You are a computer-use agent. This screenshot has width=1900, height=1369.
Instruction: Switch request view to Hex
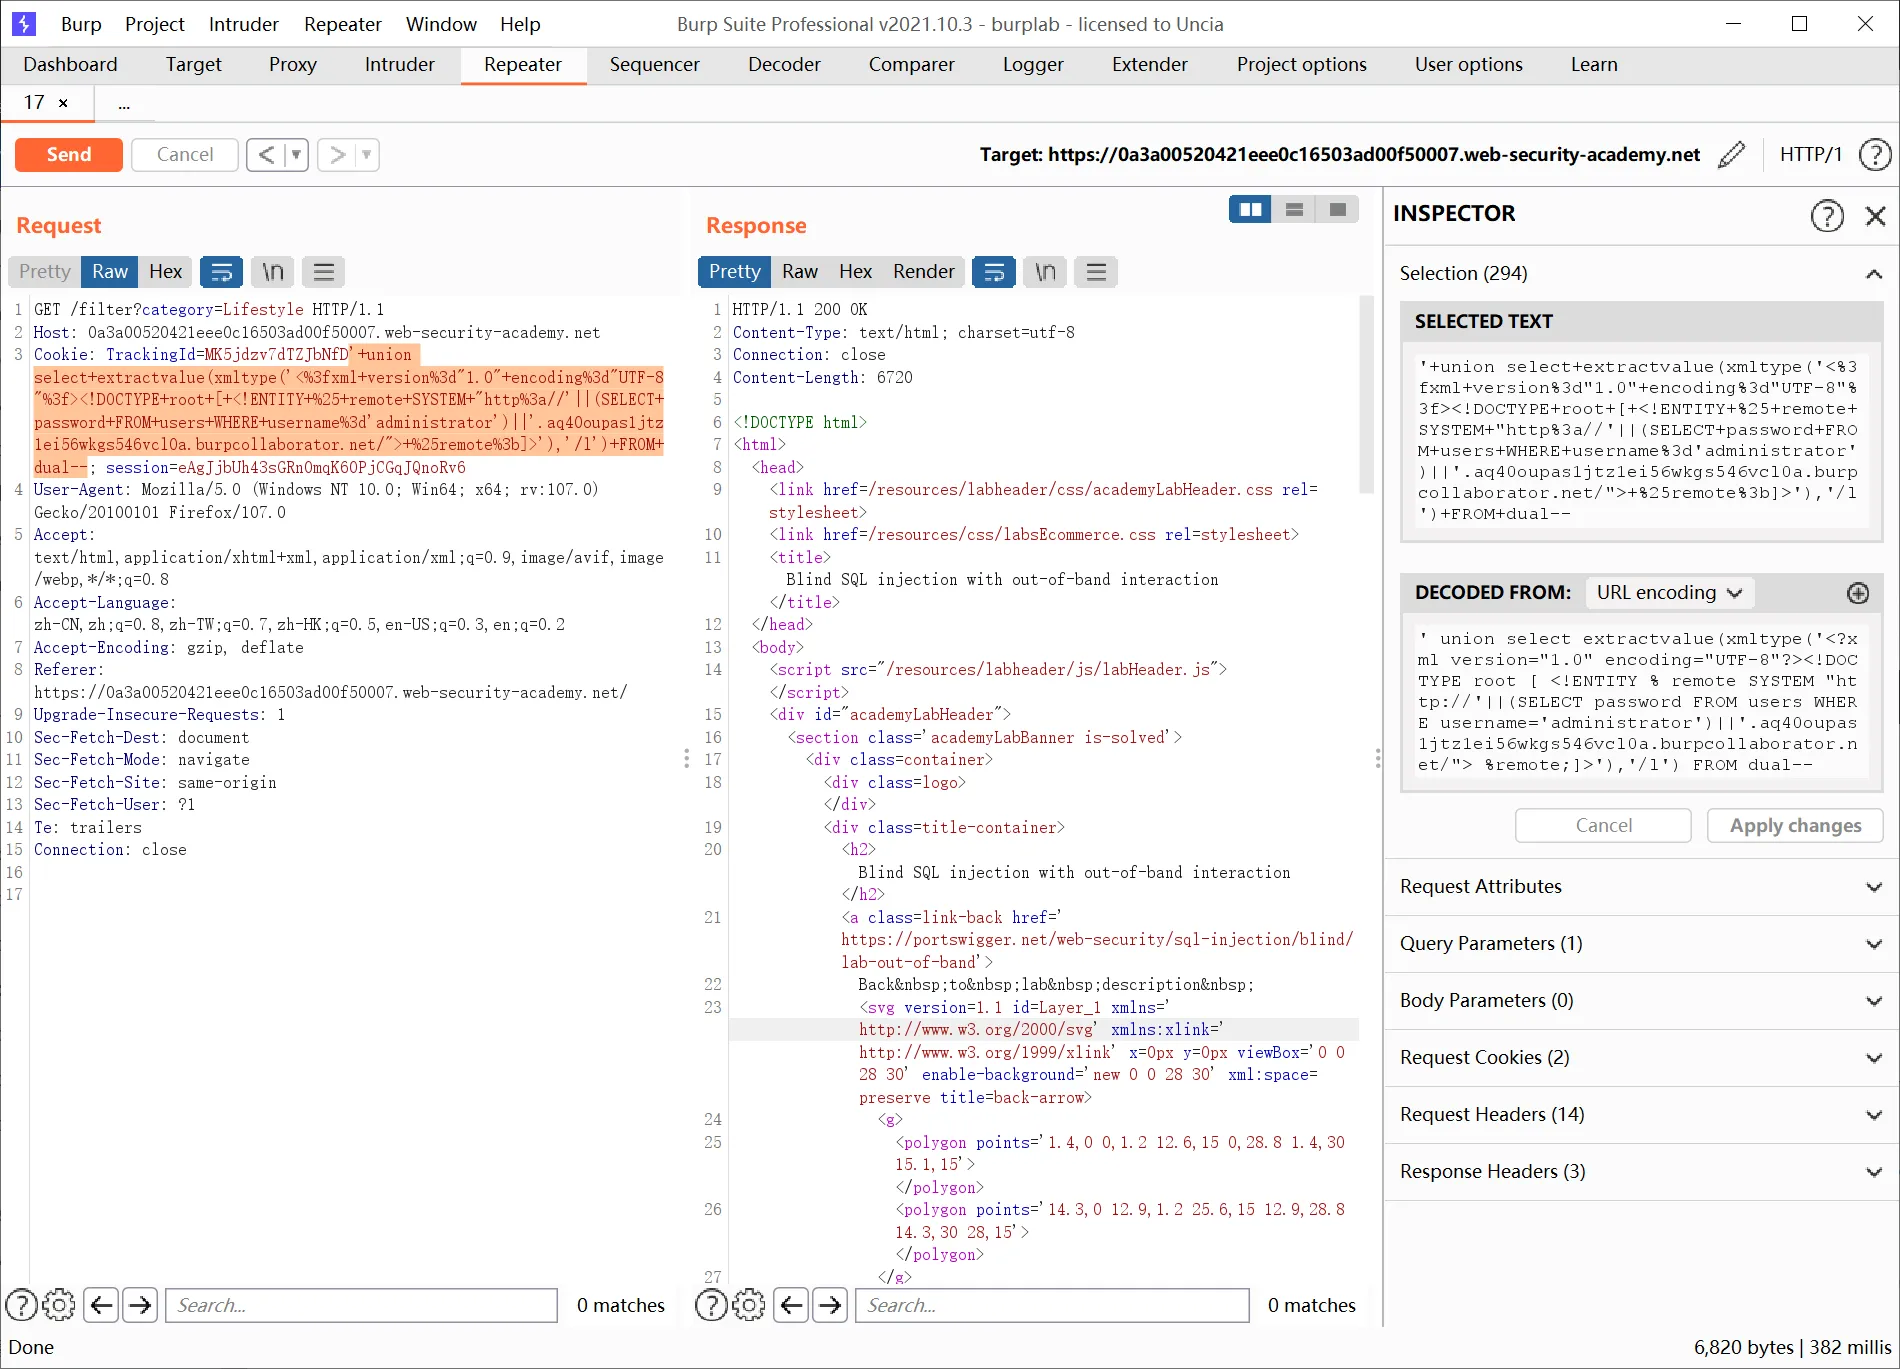coord(165,272)
